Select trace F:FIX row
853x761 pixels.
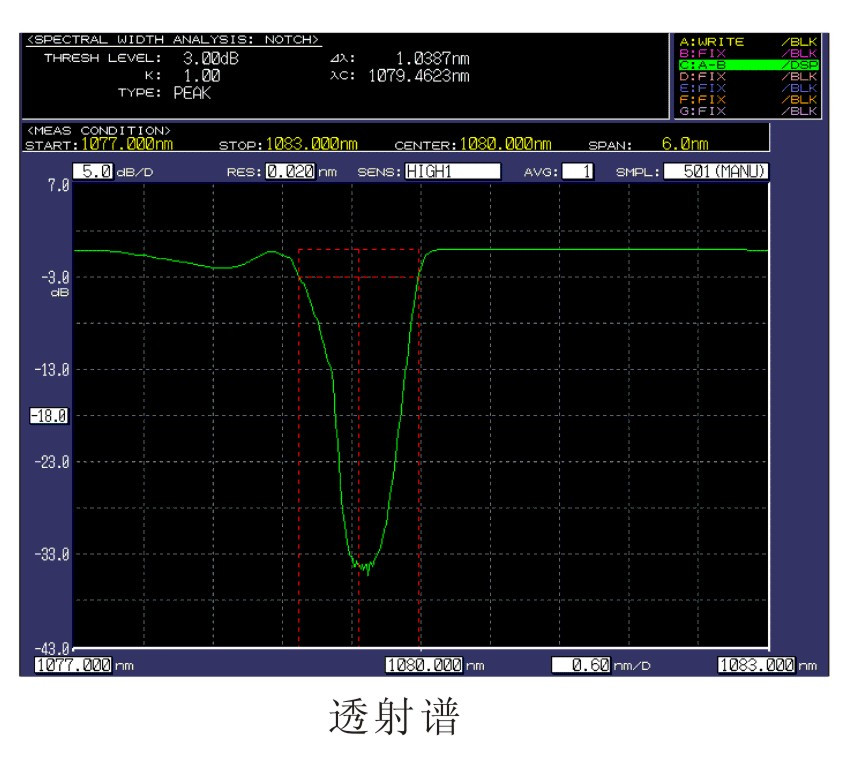coord(748,100)
